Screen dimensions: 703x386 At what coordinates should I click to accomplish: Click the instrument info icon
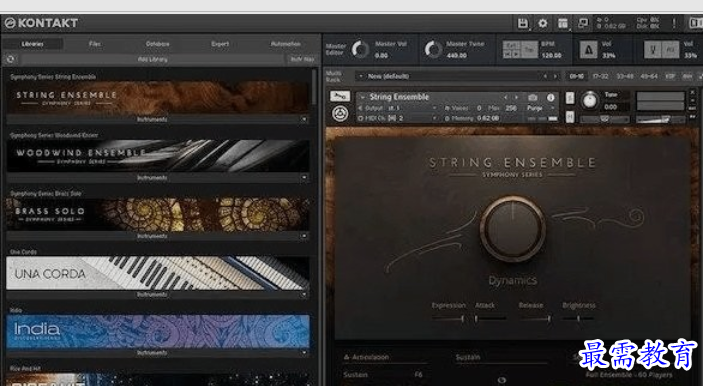click(x=551, y=97)
